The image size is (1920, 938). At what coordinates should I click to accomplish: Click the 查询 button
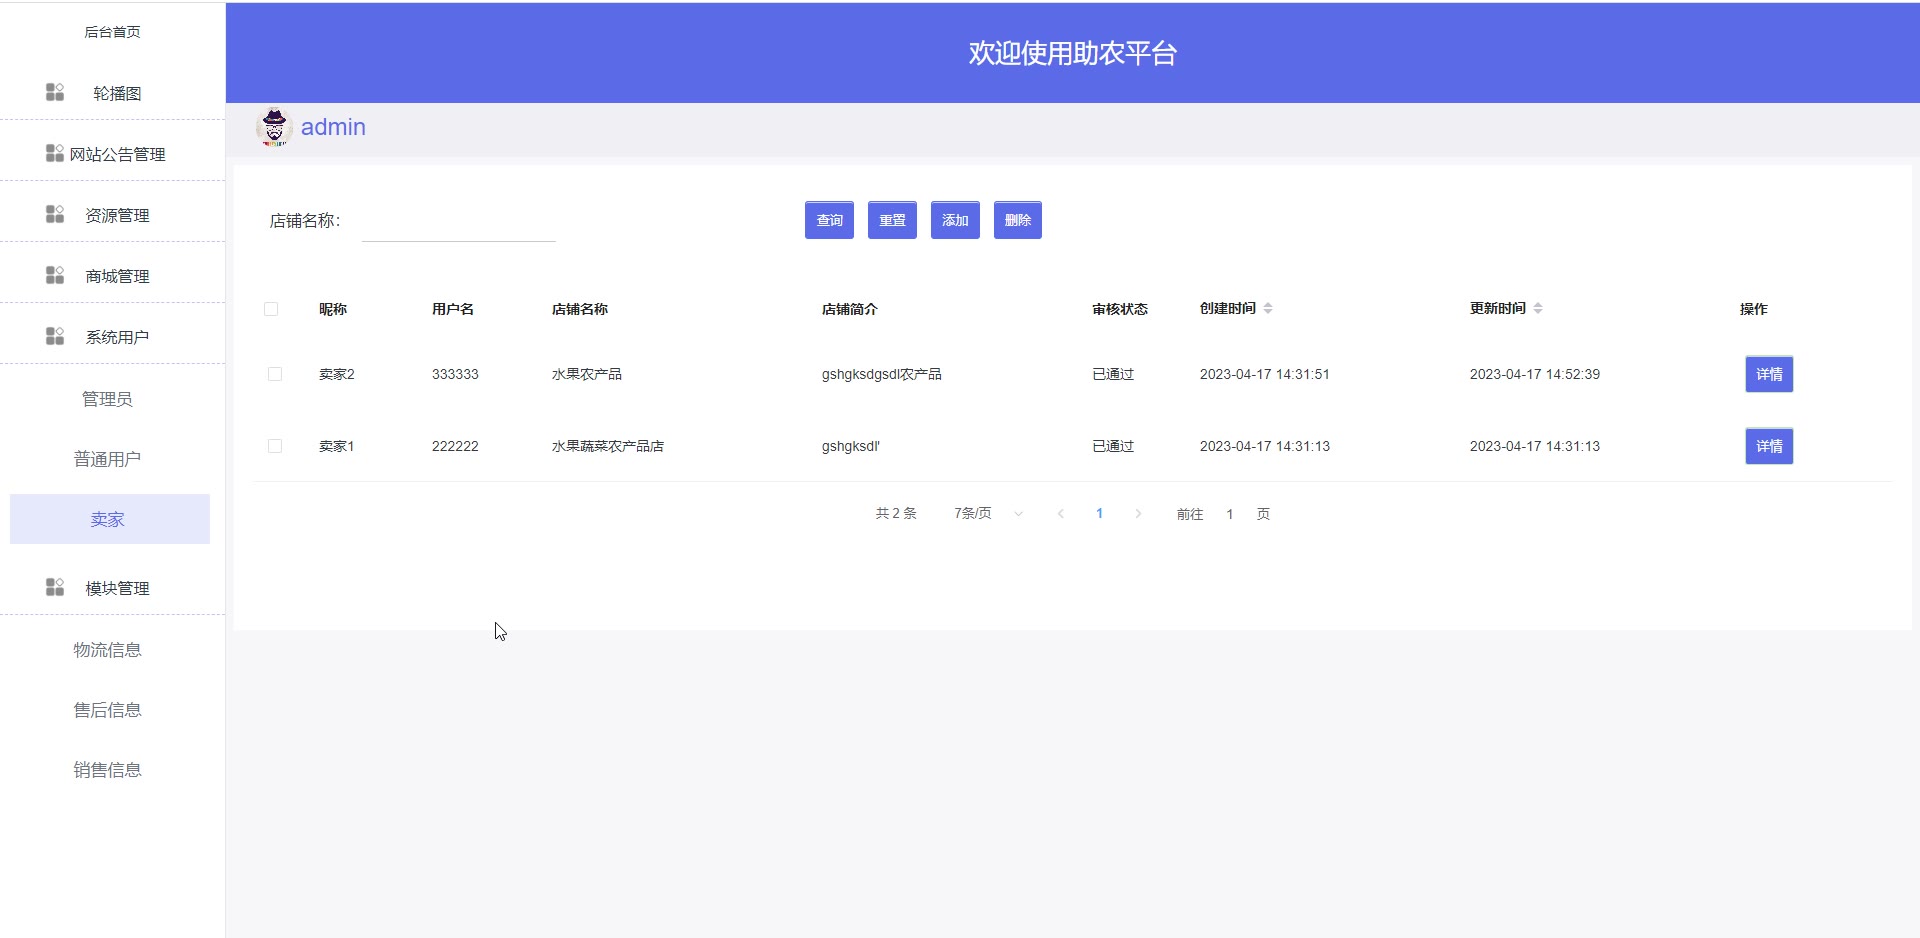tap(829, 220)
